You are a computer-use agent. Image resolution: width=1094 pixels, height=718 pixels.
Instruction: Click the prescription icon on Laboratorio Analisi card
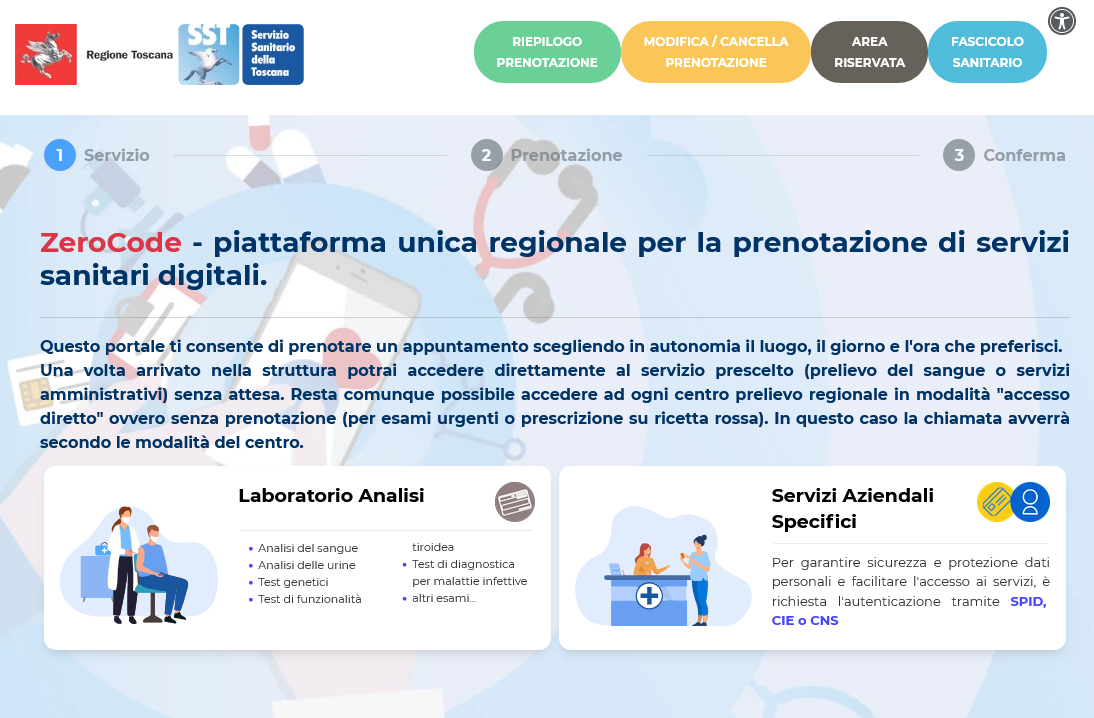click(x=515, y=502)
